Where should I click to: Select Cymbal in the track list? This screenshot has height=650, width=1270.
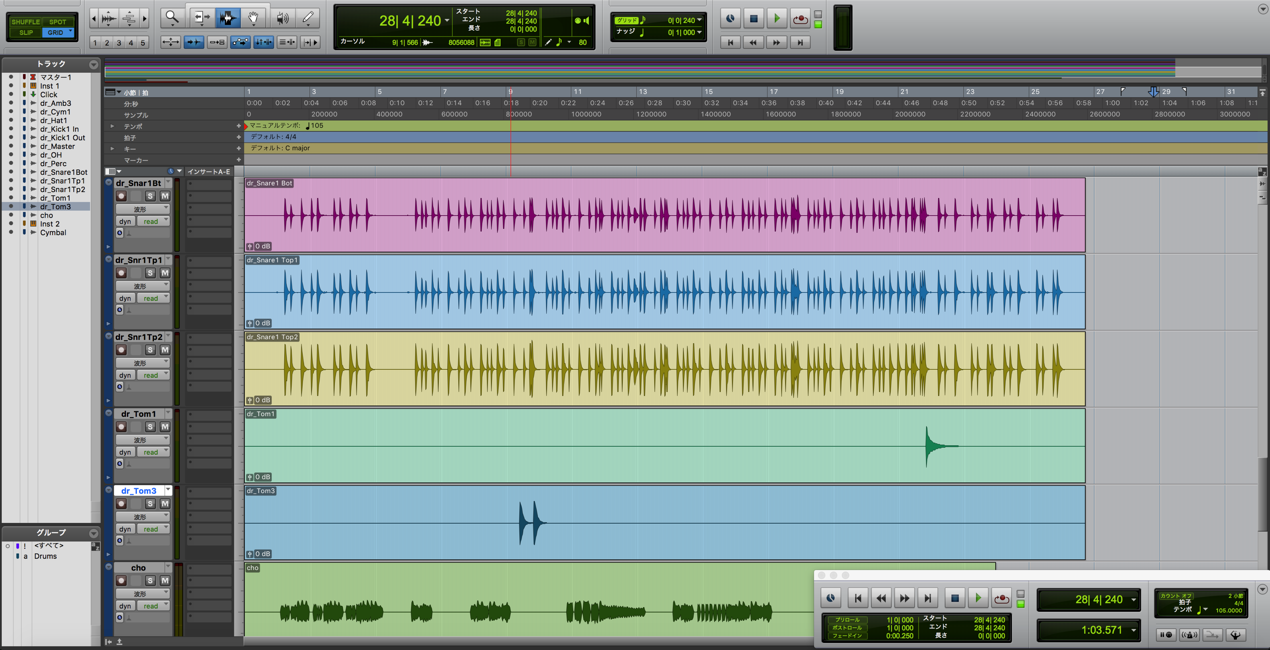(x=53, y=232)
